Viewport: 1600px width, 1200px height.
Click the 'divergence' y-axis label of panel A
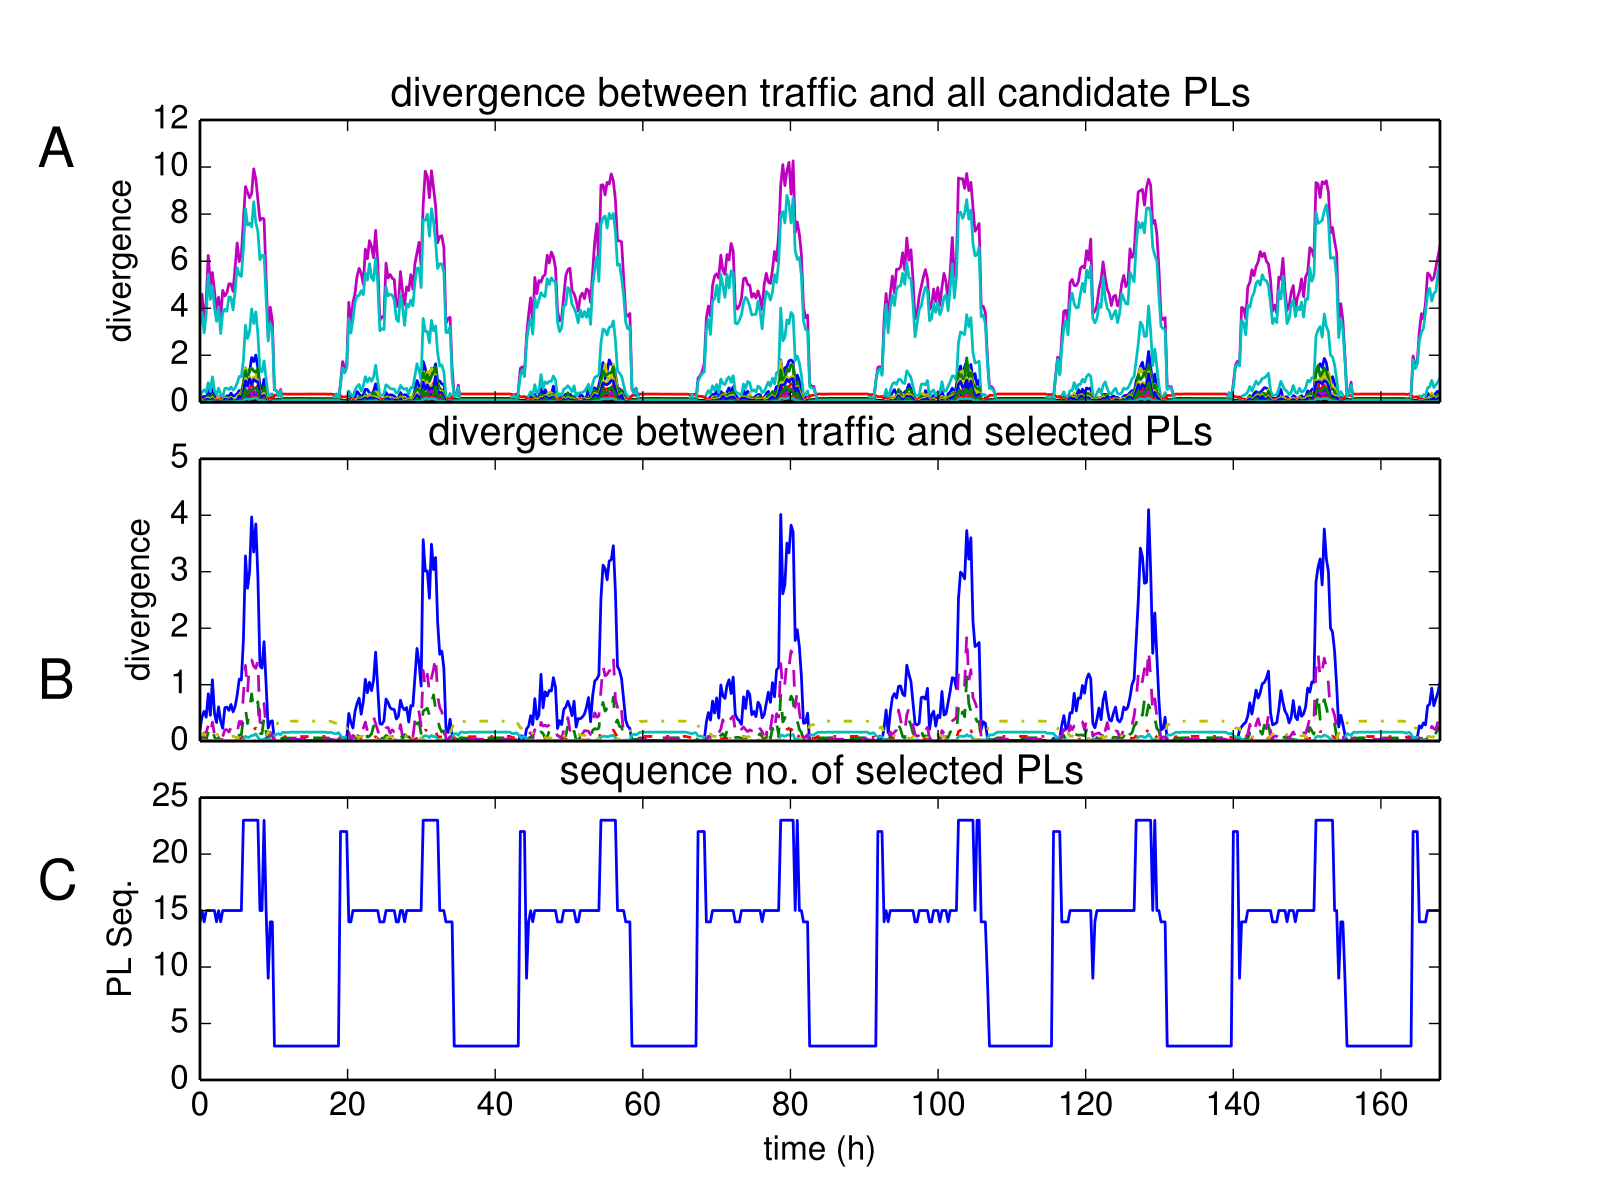pos(120,261)
